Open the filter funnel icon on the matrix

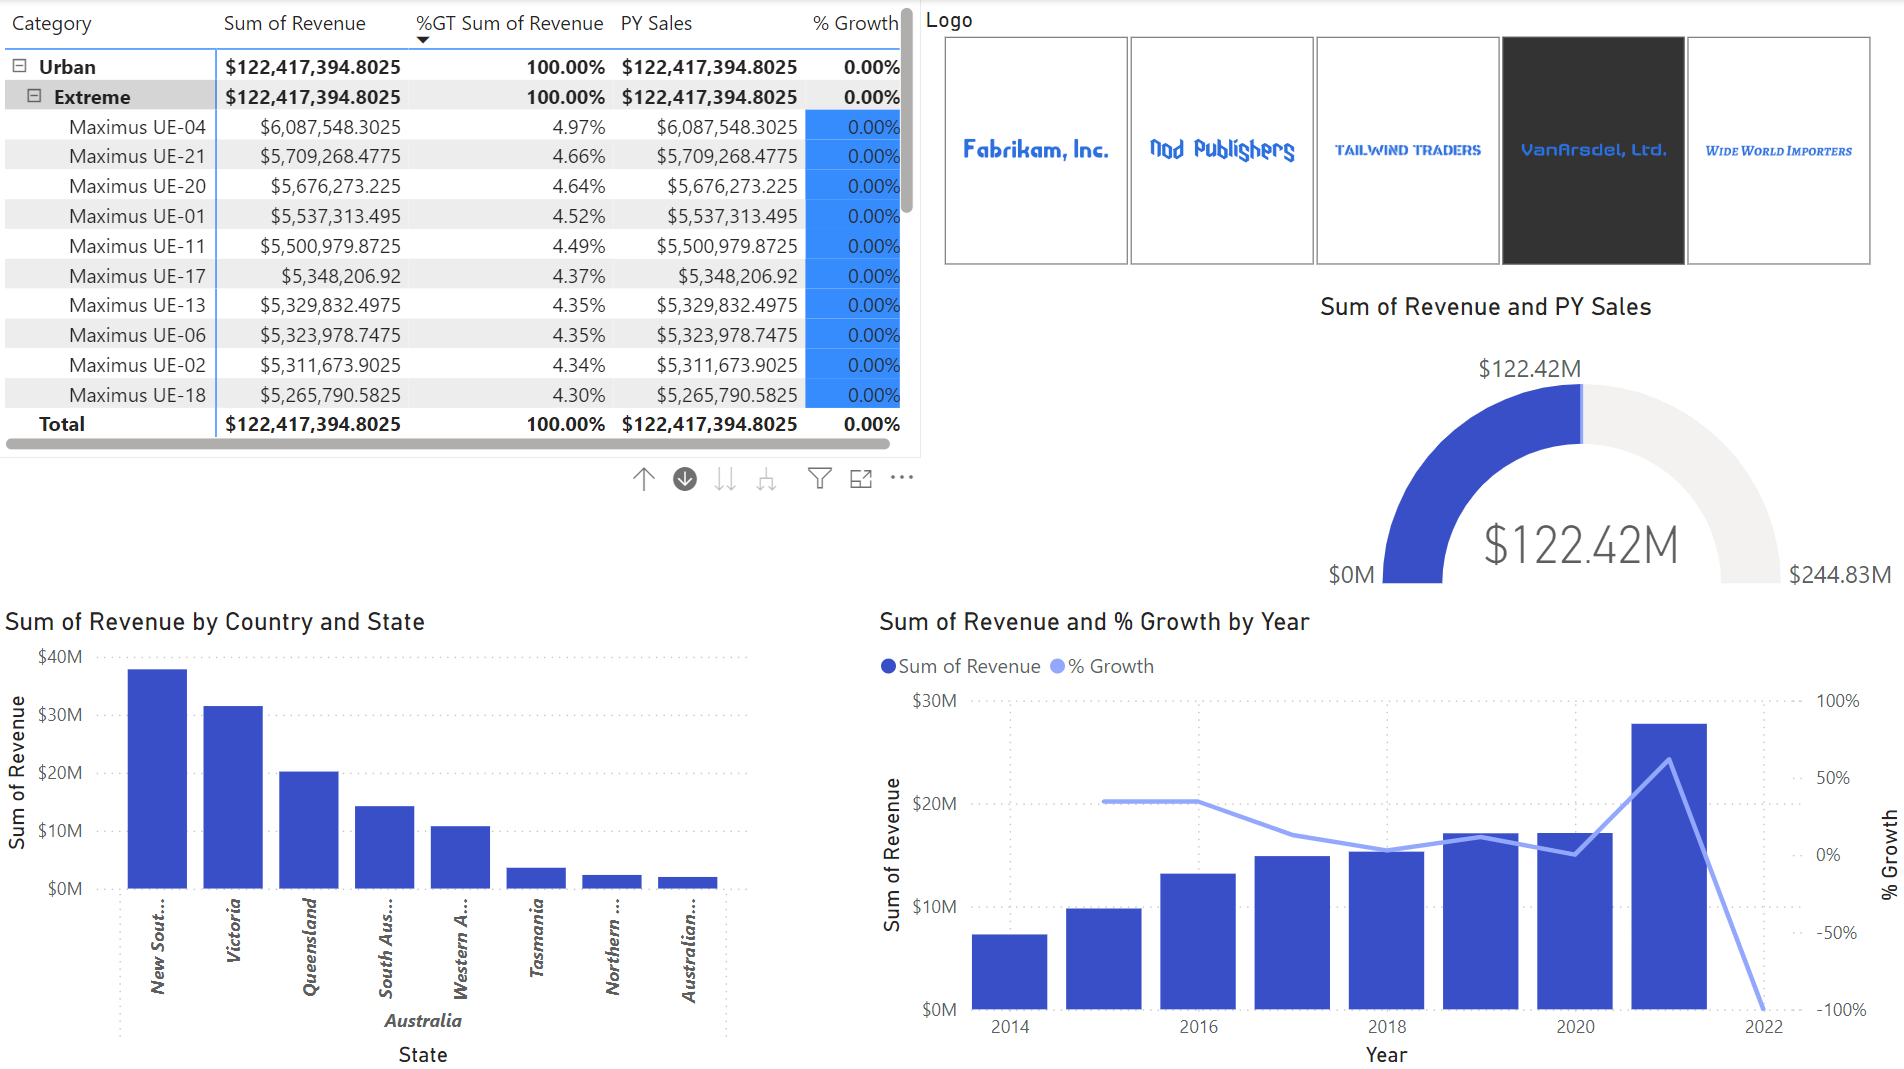coord(819,478)
